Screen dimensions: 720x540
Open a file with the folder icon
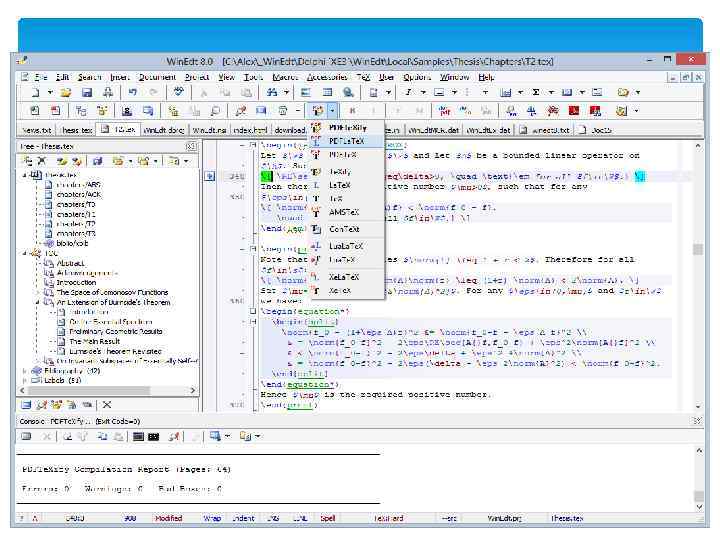[x=66, y=92]
